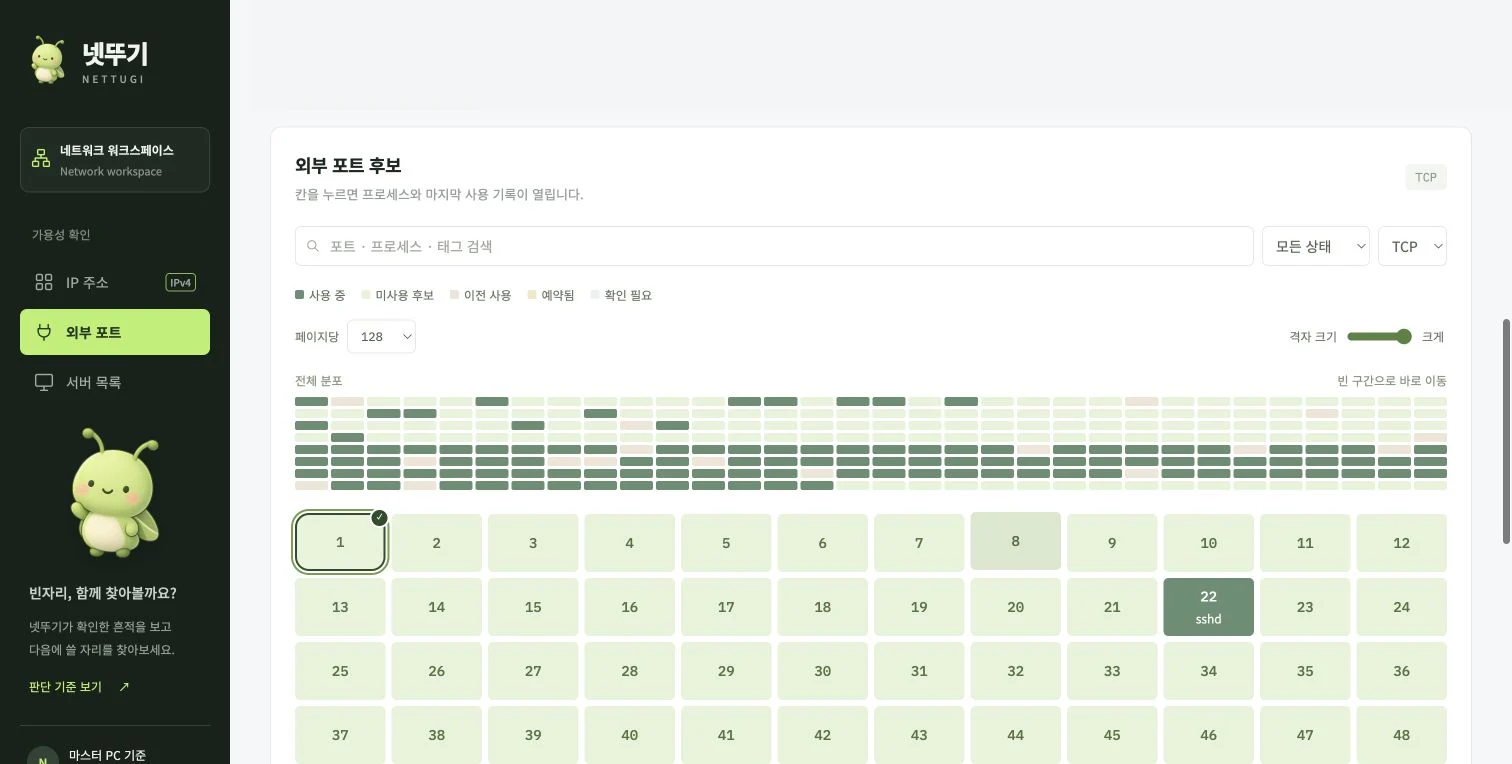
Task: Select port cell 22 sshd
Action: pos(1208,607)
